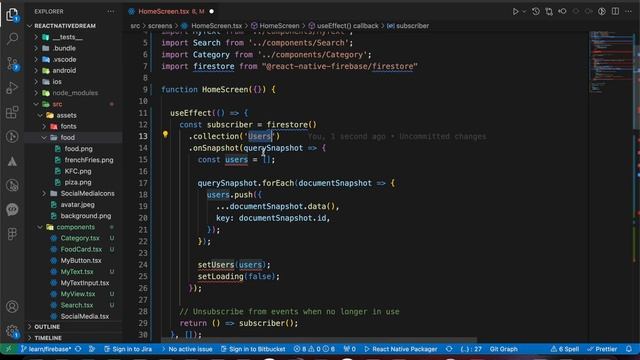Click the editor minimap
Screen dimensions: 640x360
(611, 61)
